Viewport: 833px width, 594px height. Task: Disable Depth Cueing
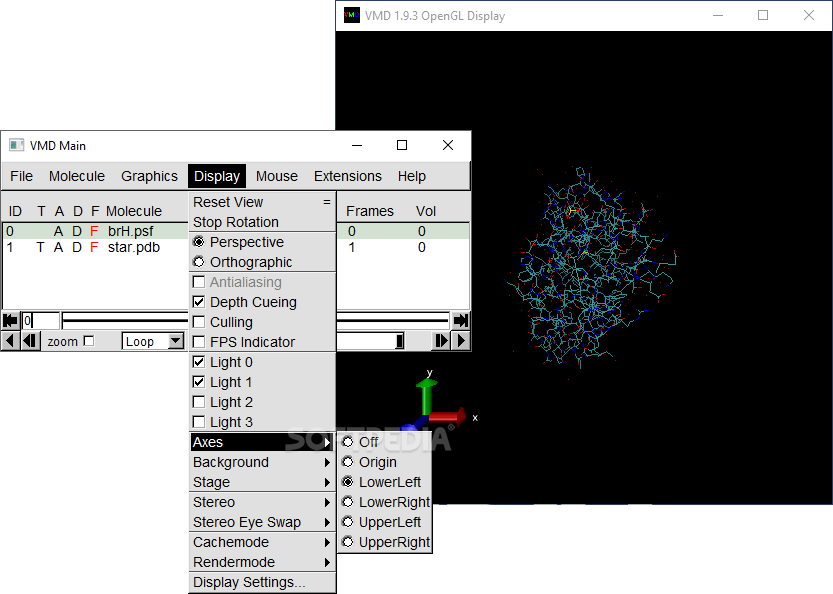pyautogui.click(x=199, y=302)
